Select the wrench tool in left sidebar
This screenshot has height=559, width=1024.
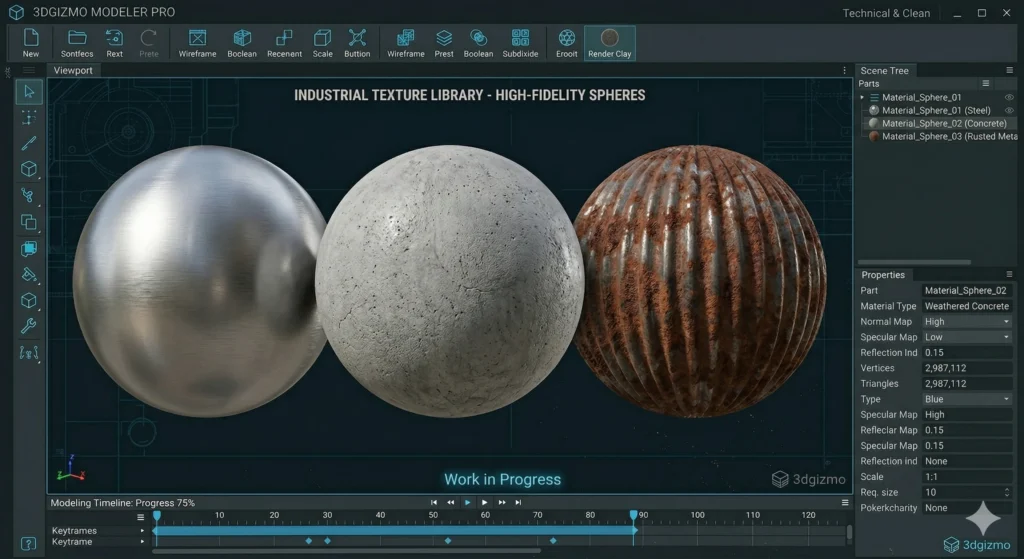pos(29,326)
